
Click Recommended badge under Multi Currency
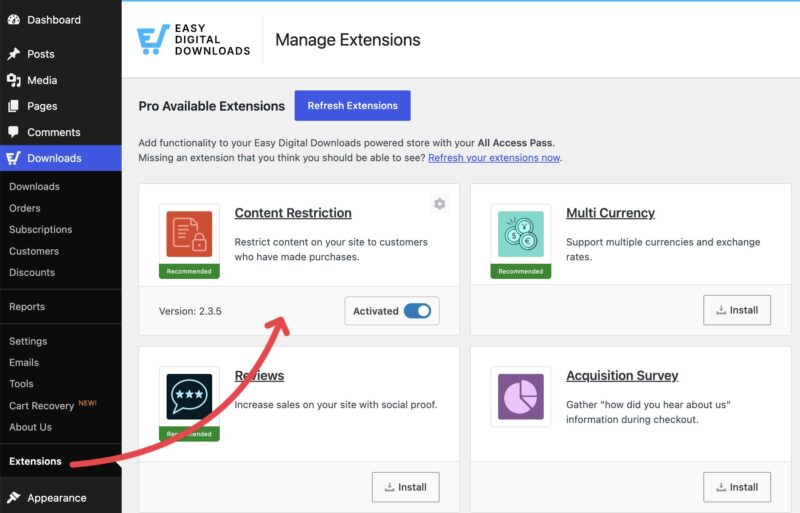tap(520, 272)
